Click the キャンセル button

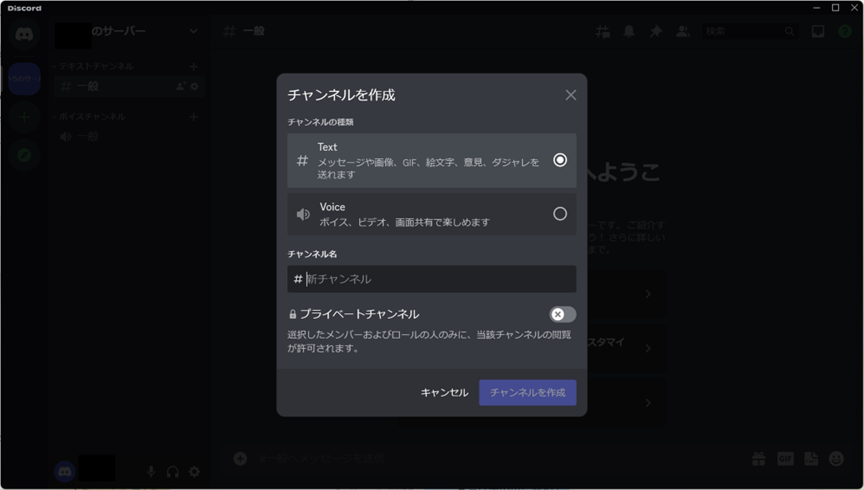point(444,392)
